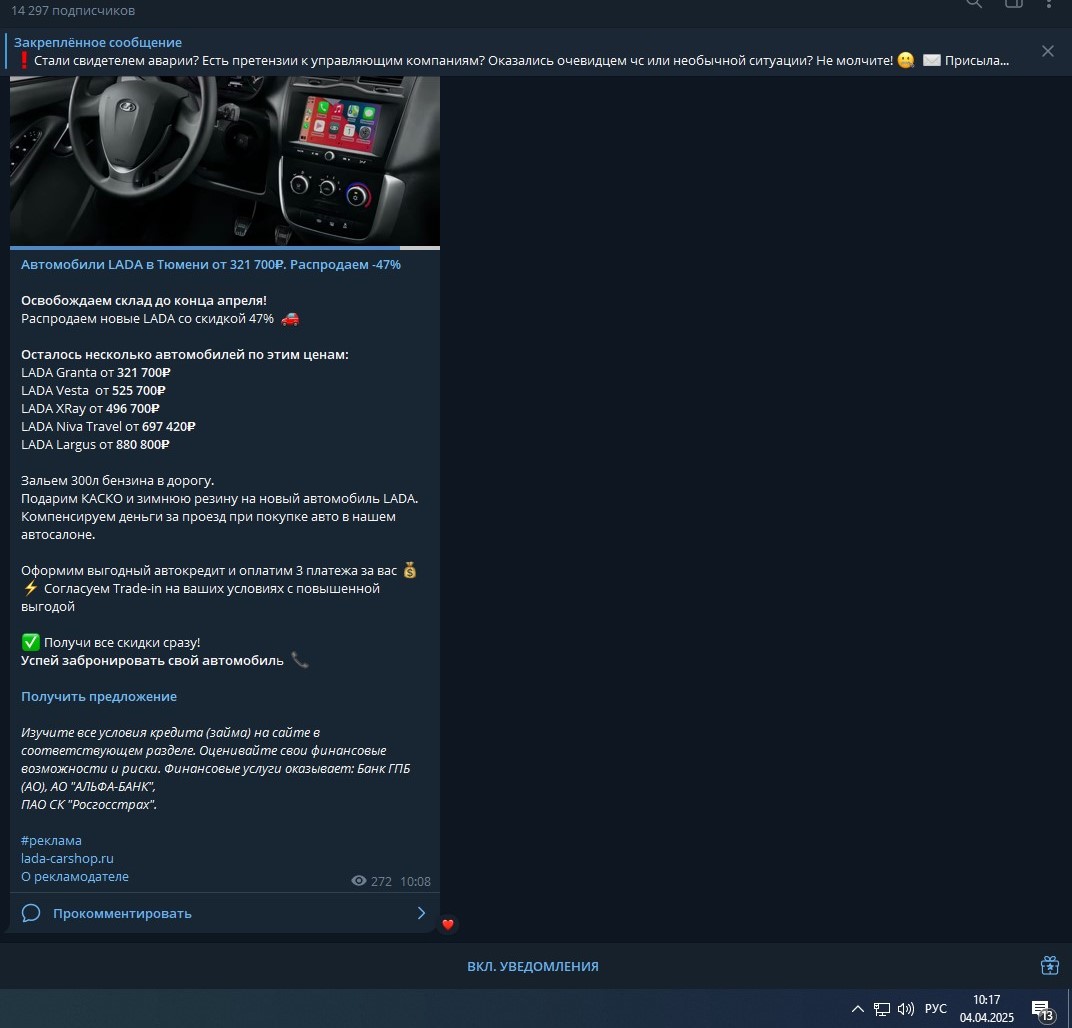Image resolution: width=1072 pixels, height=1028 pixels.
Task: Click the 'LADA Niva Travel от 697 420₽' line
Action: pyautogui.click(x=108, y=427)
